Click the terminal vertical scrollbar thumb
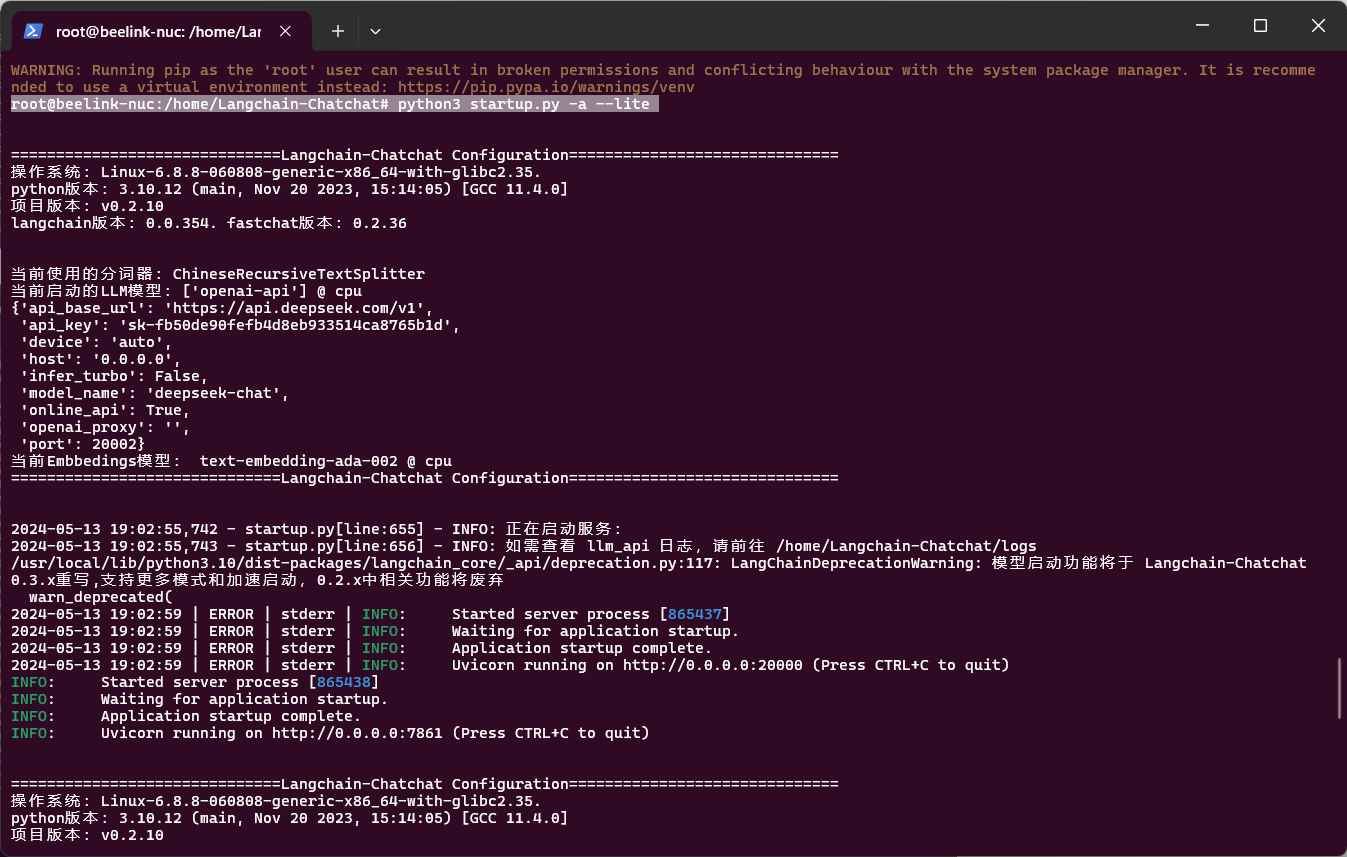Viewport: 1347px width, 857px height. [x=1339, y=688]
